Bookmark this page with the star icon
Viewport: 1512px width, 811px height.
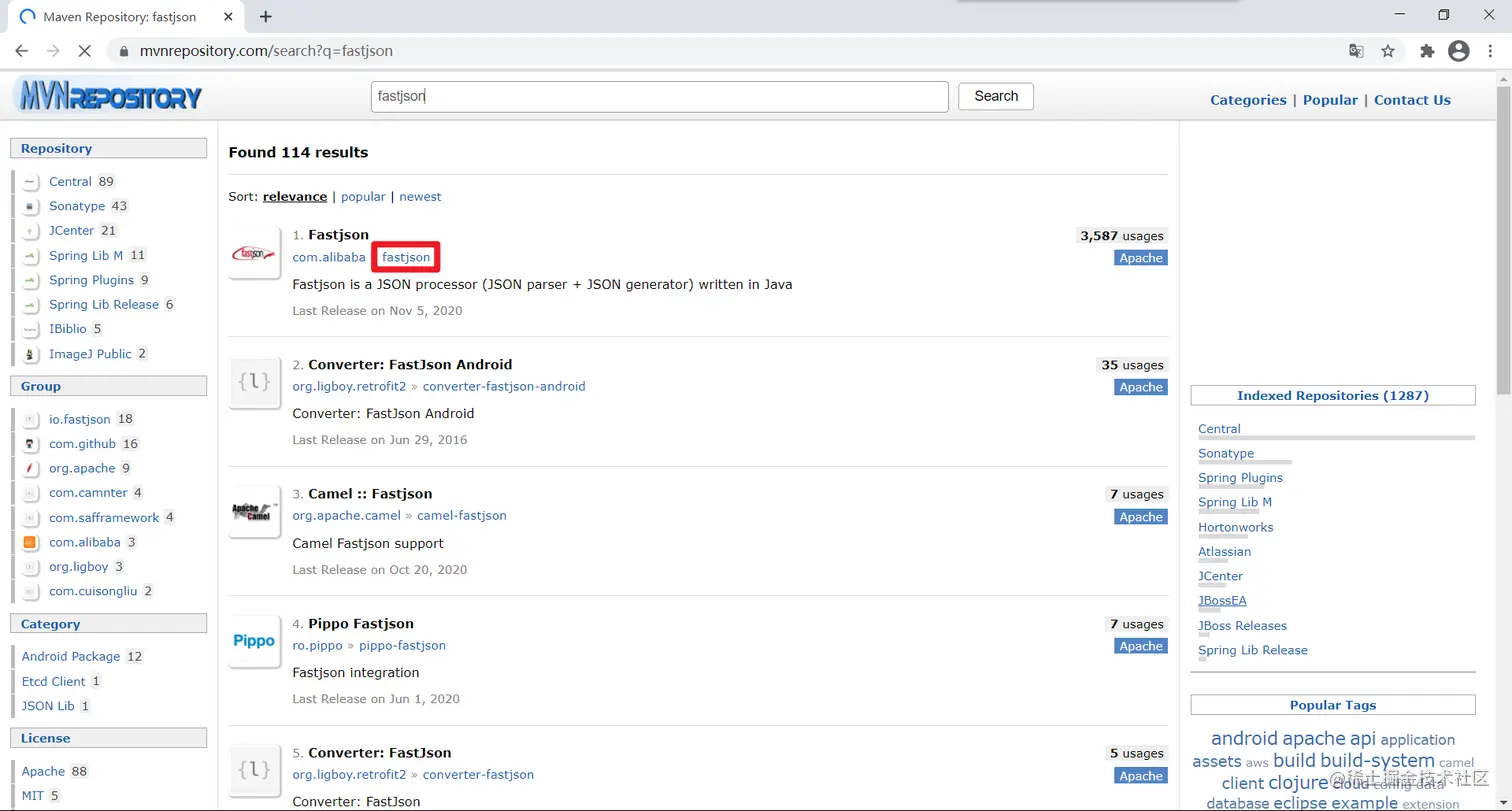click(x=1388, y=51)
